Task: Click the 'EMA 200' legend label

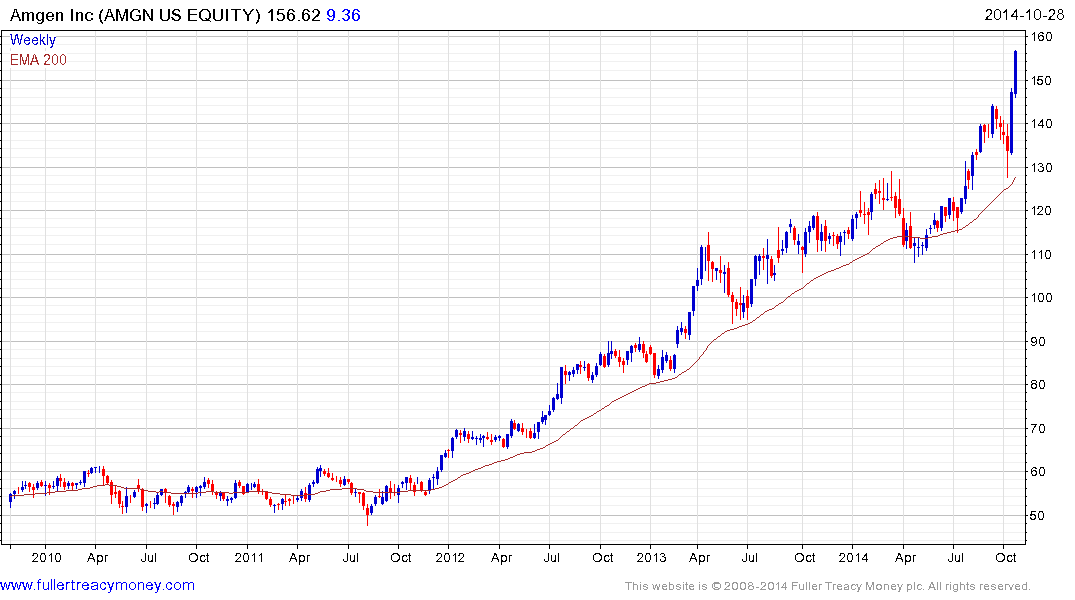Action: click(38, 60)
